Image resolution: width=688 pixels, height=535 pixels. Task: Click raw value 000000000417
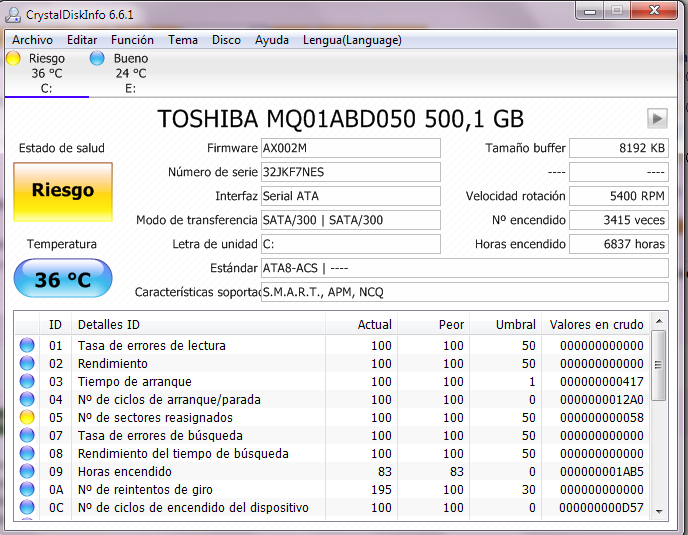pos(602,381)
